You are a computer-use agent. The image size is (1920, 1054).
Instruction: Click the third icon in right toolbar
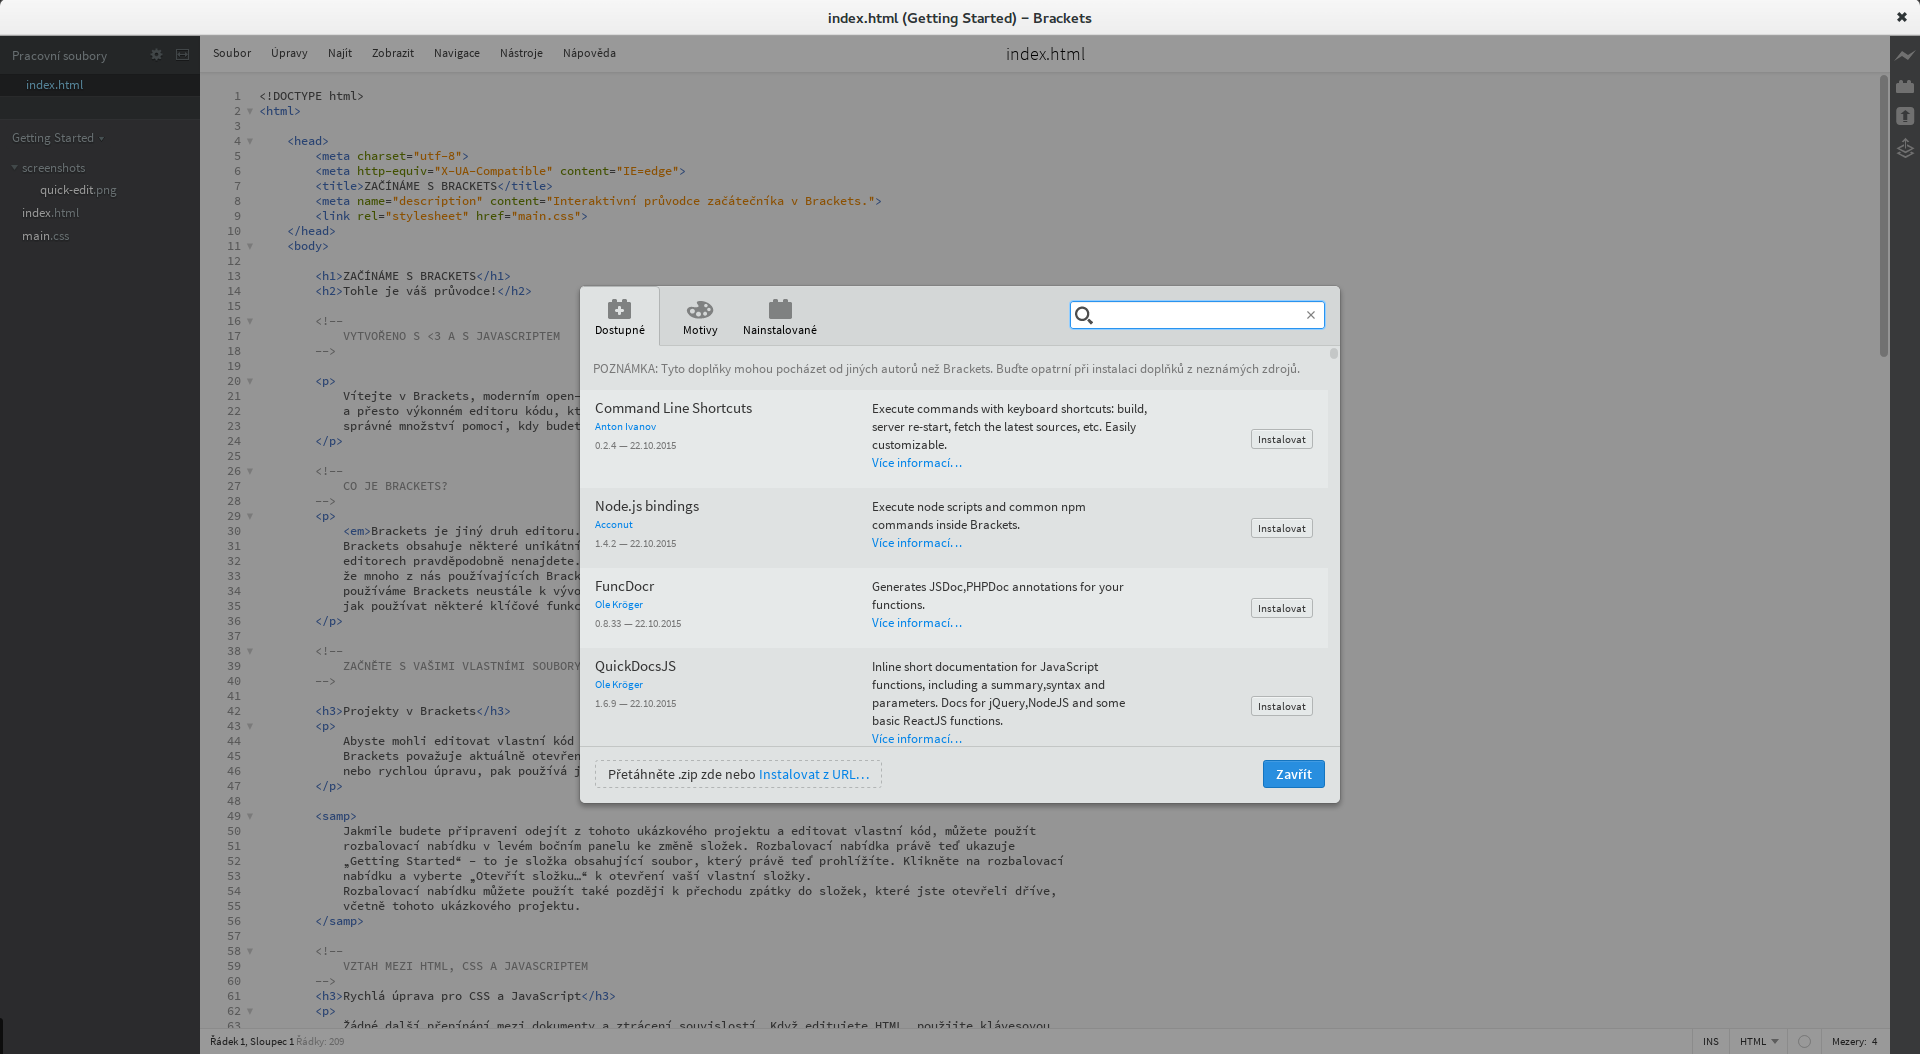(x=1905, y=117)
